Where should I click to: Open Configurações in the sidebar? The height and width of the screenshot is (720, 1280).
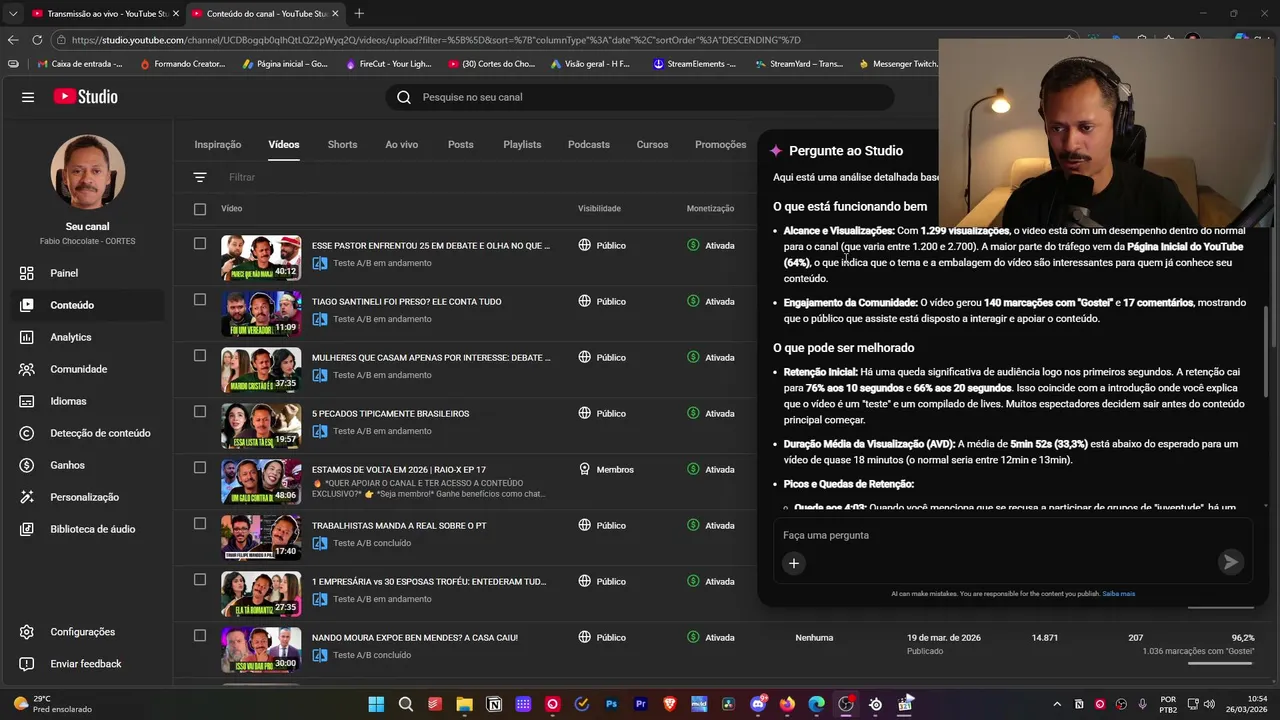[86, 632]
